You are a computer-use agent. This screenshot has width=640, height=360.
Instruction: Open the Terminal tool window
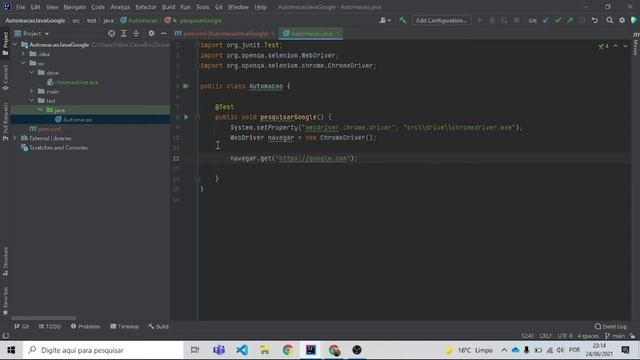tap(124, 327)
